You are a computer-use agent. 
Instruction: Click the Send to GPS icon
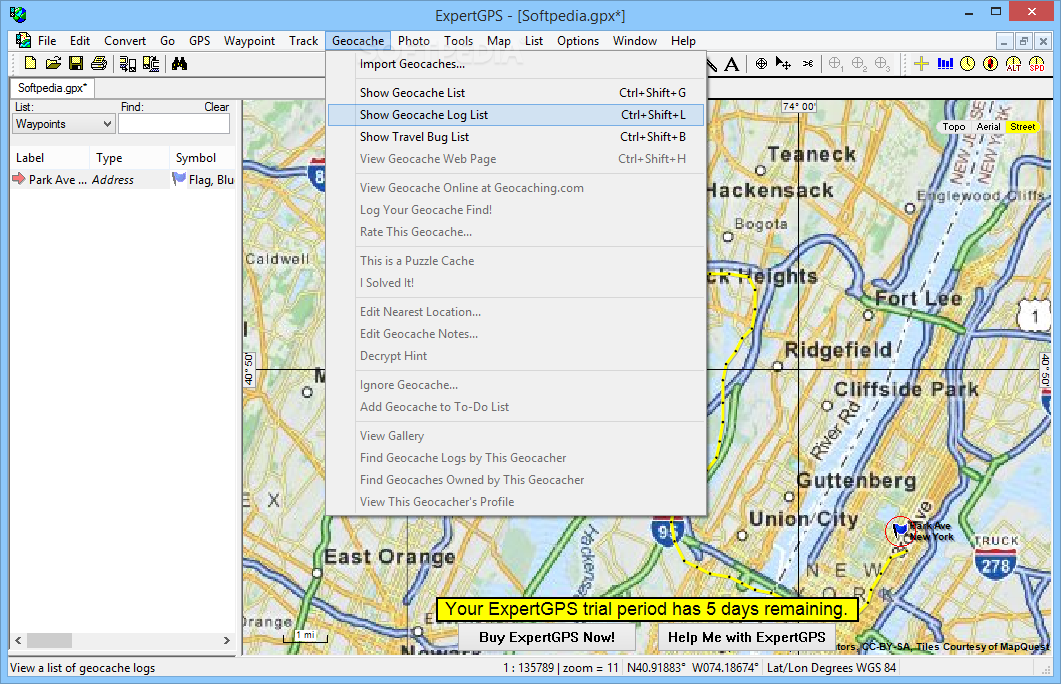pyautogui.click(x=151, y=64)
